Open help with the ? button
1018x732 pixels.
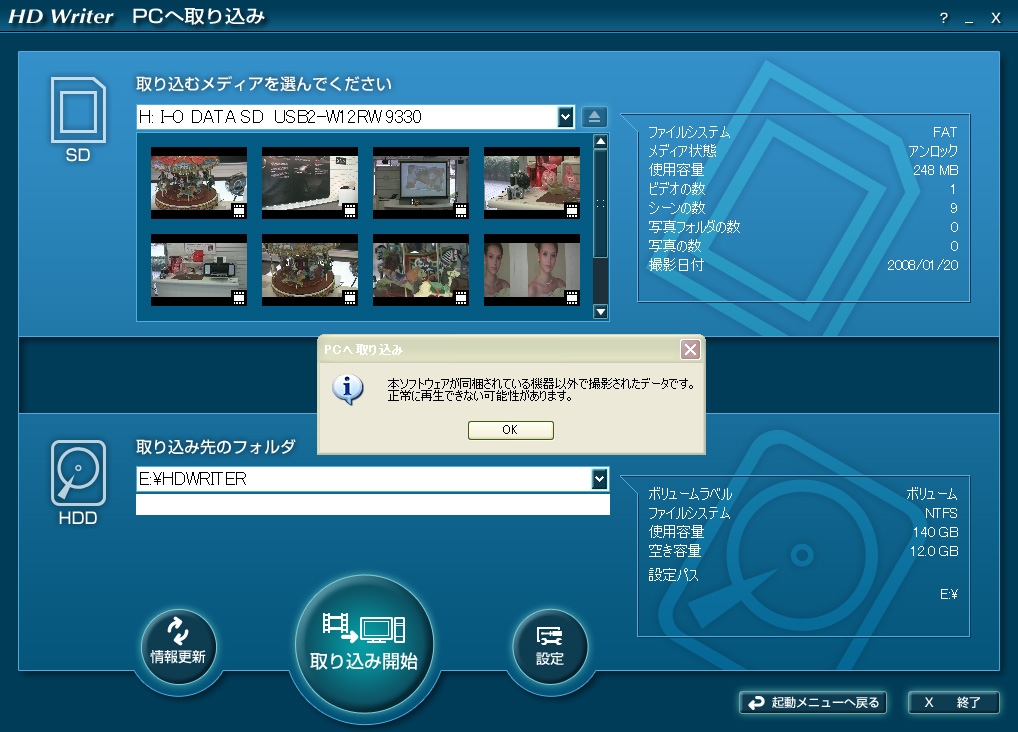click(944, 18)
